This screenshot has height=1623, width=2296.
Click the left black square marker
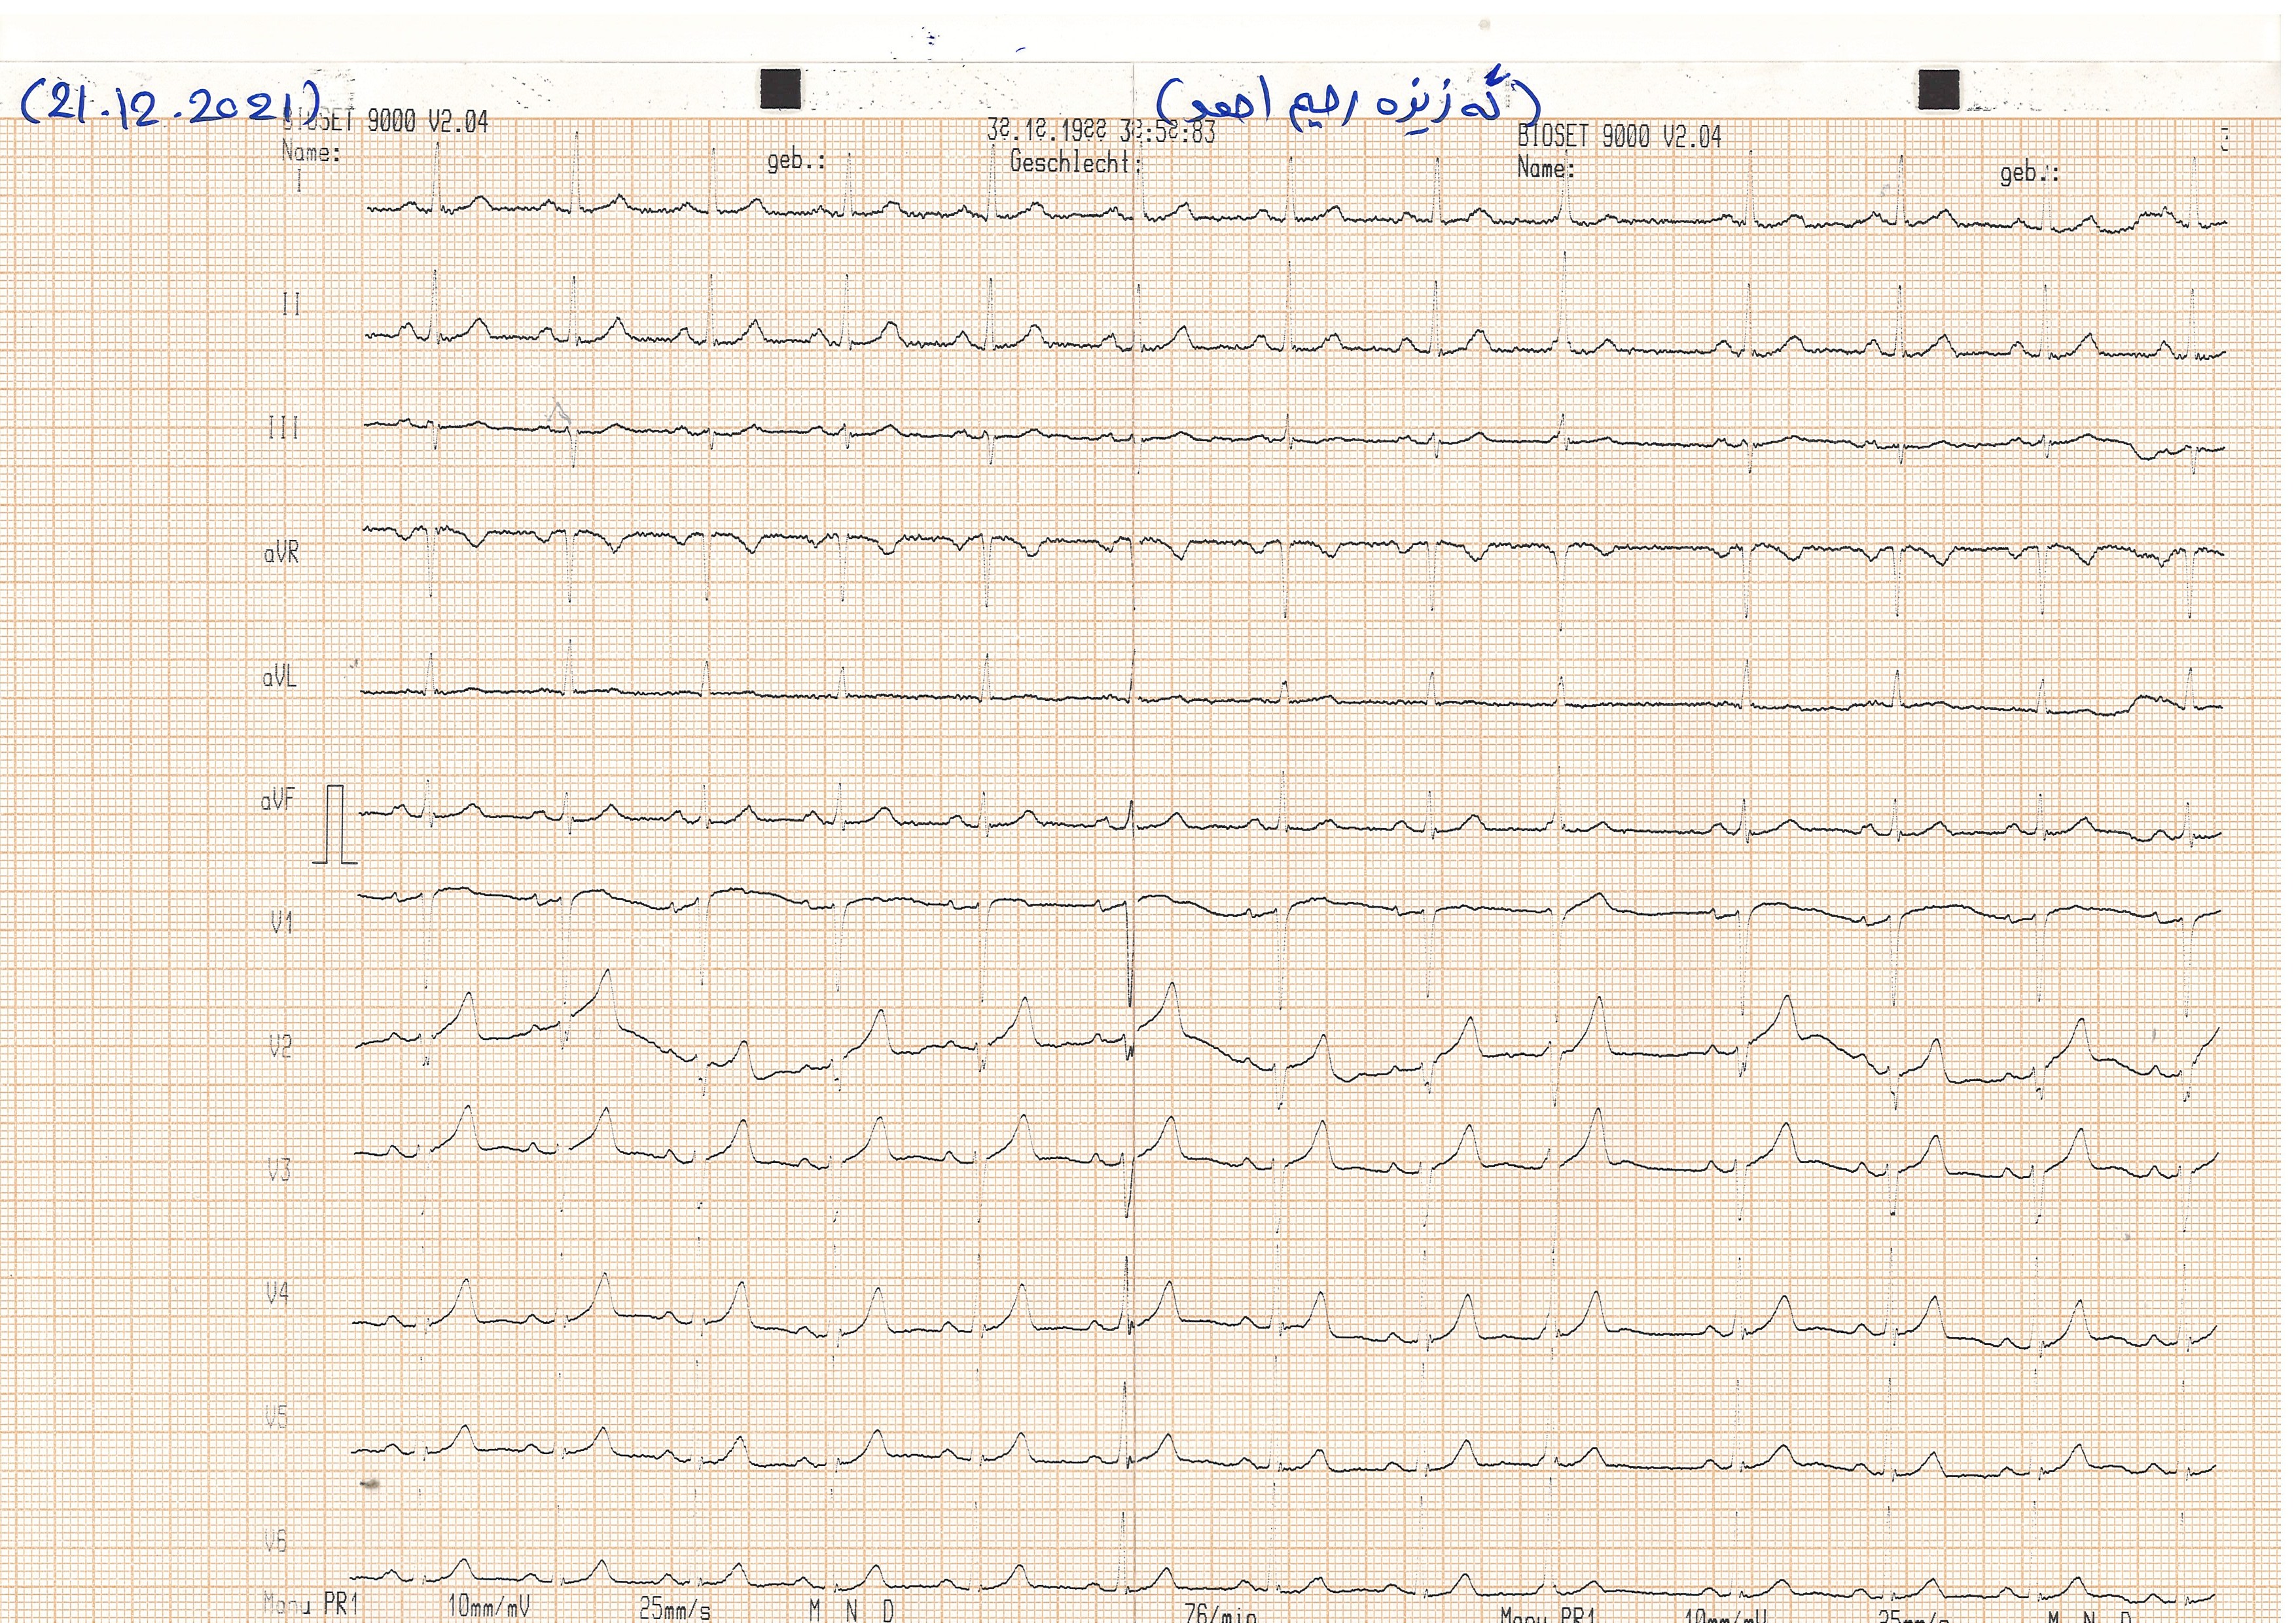[780, 88]
